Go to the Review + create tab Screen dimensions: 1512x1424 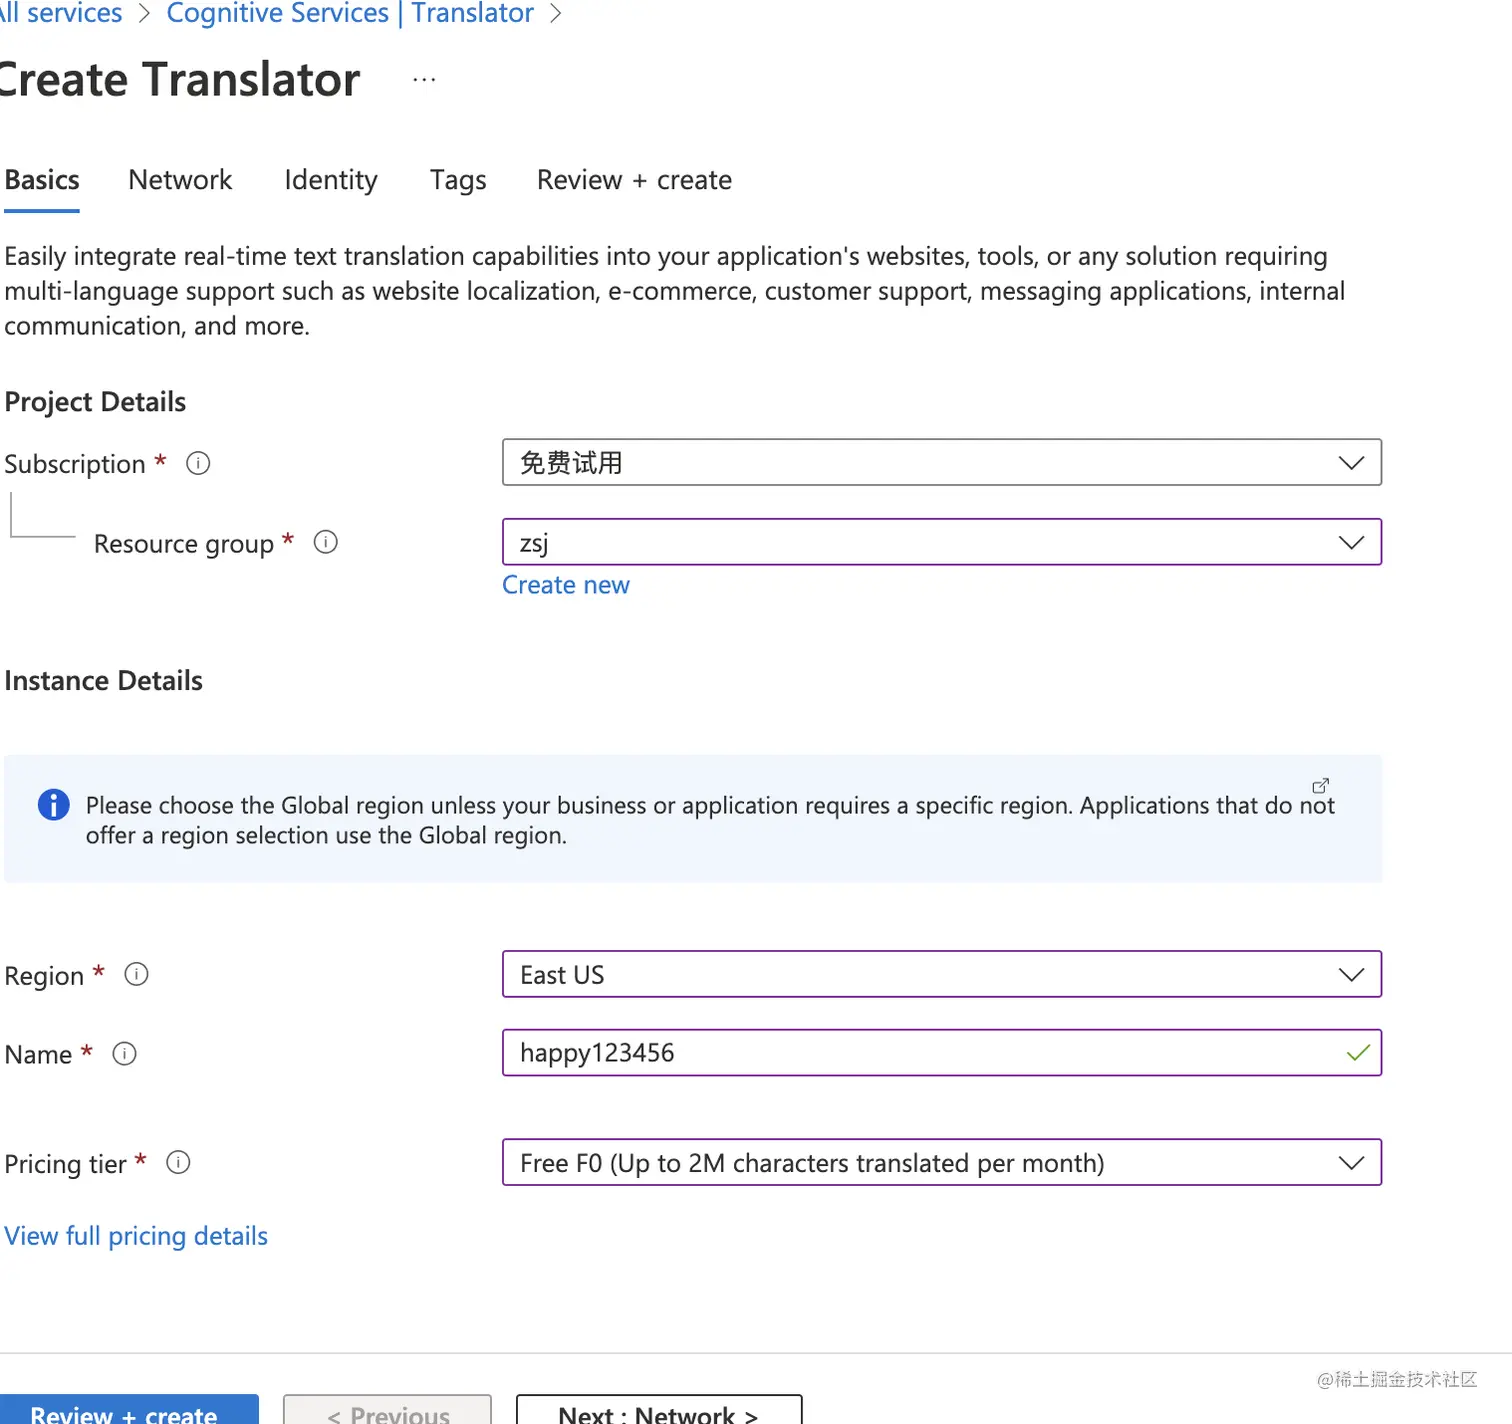(x=634, y=180)
